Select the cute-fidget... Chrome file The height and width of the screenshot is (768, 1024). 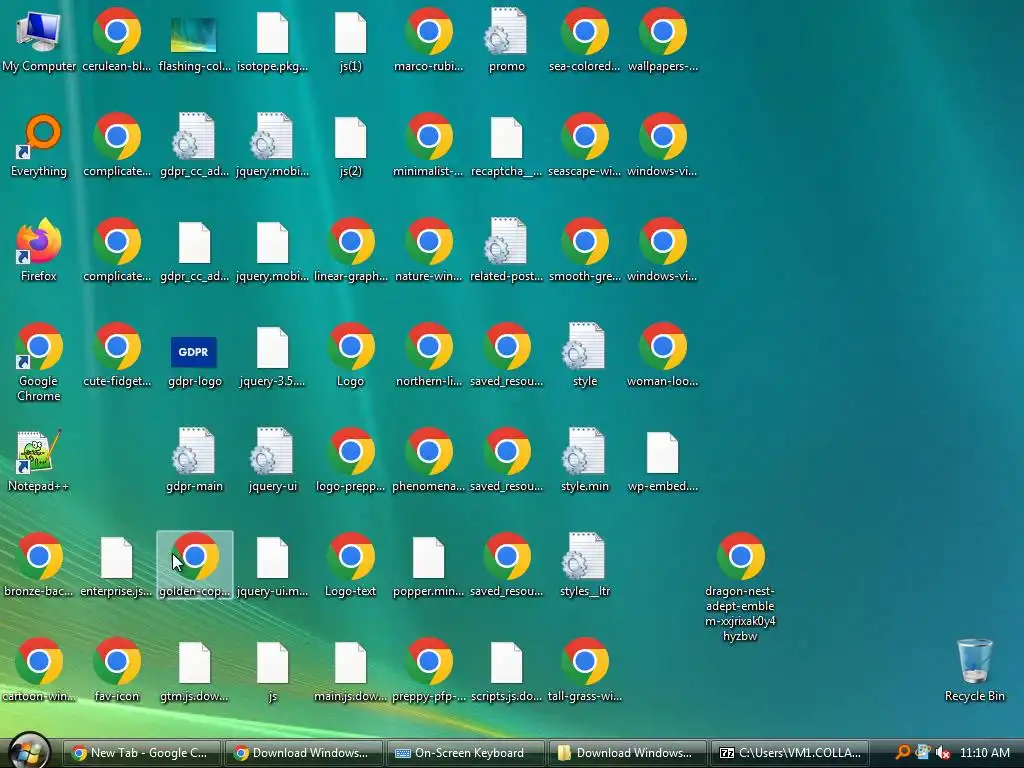[x=117, y=355]
